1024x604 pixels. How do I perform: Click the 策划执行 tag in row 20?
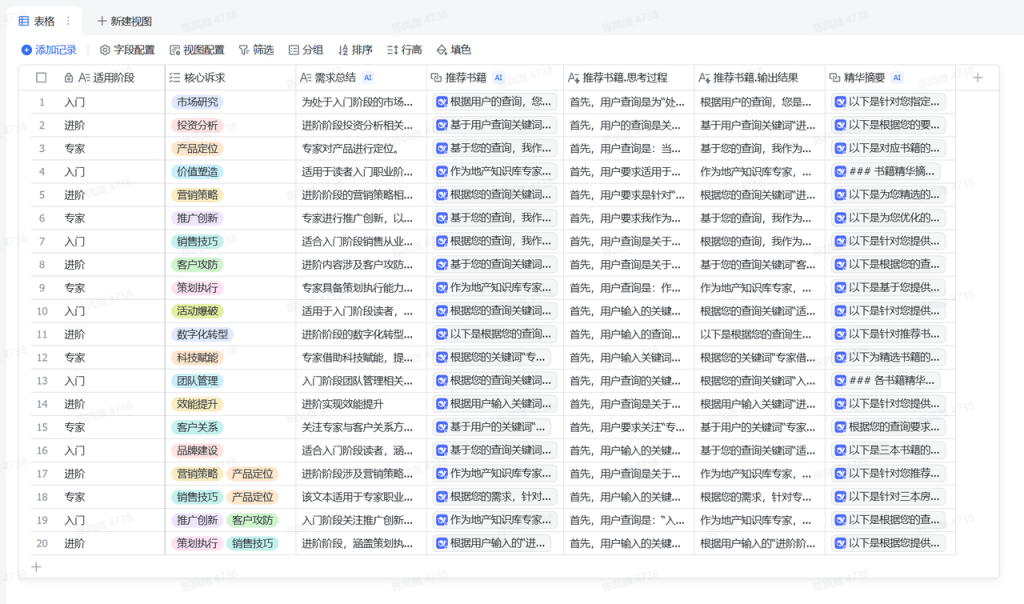[x=197, y=543]
